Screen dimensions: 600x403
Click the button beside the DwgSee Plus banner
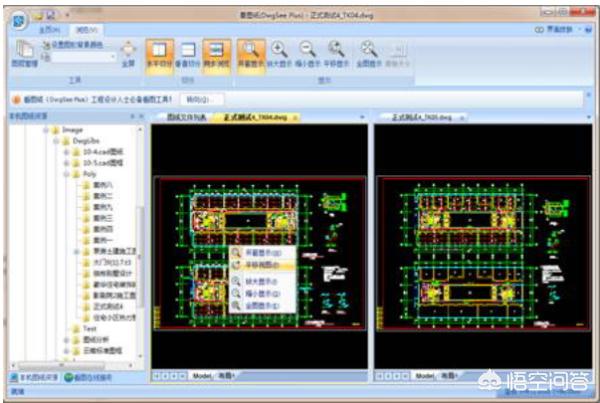[202, 100]
